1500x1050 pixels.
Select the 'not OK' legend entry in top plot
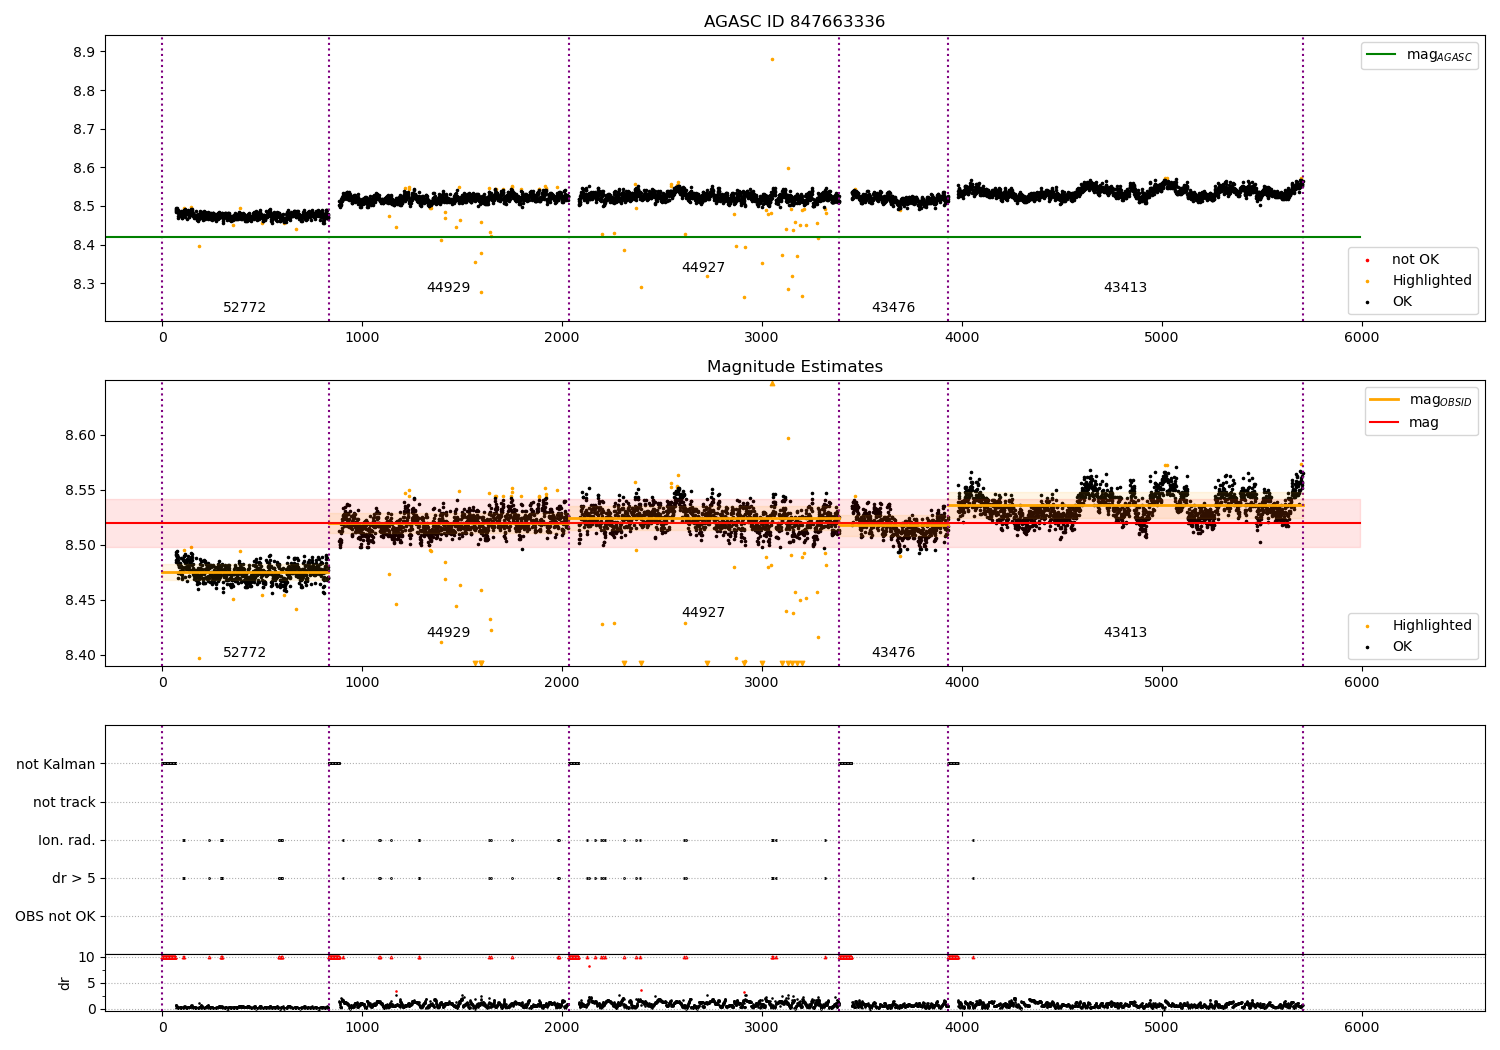coord(1415,260)
